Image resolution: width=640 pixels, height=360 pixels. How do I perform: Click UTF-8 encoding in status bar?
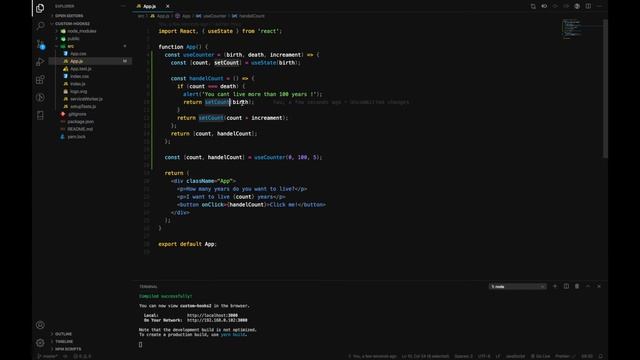pos(484,356)
